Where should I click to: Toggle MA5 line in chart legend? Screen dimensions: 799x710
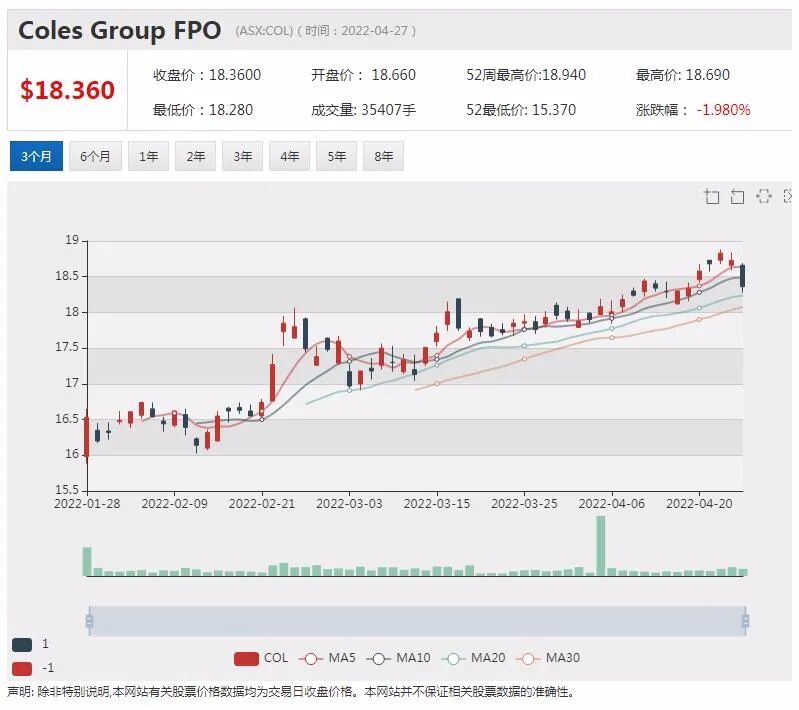point(327,659)
